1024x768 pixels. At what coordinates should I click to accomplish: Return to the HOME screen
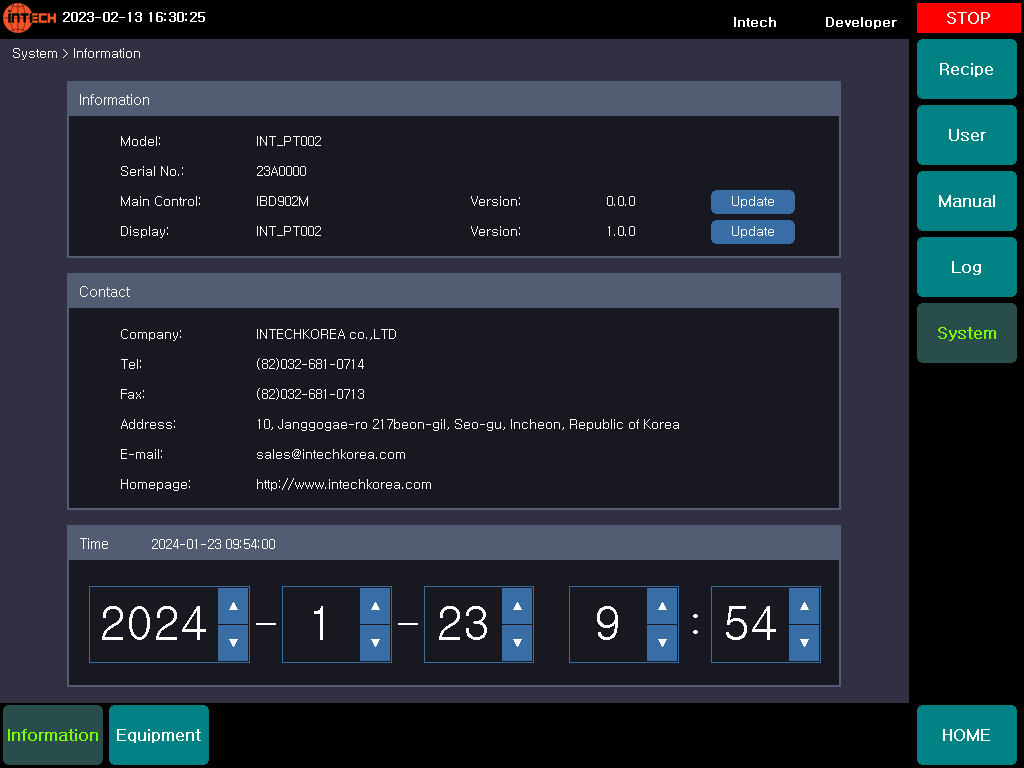click(966, 735)
